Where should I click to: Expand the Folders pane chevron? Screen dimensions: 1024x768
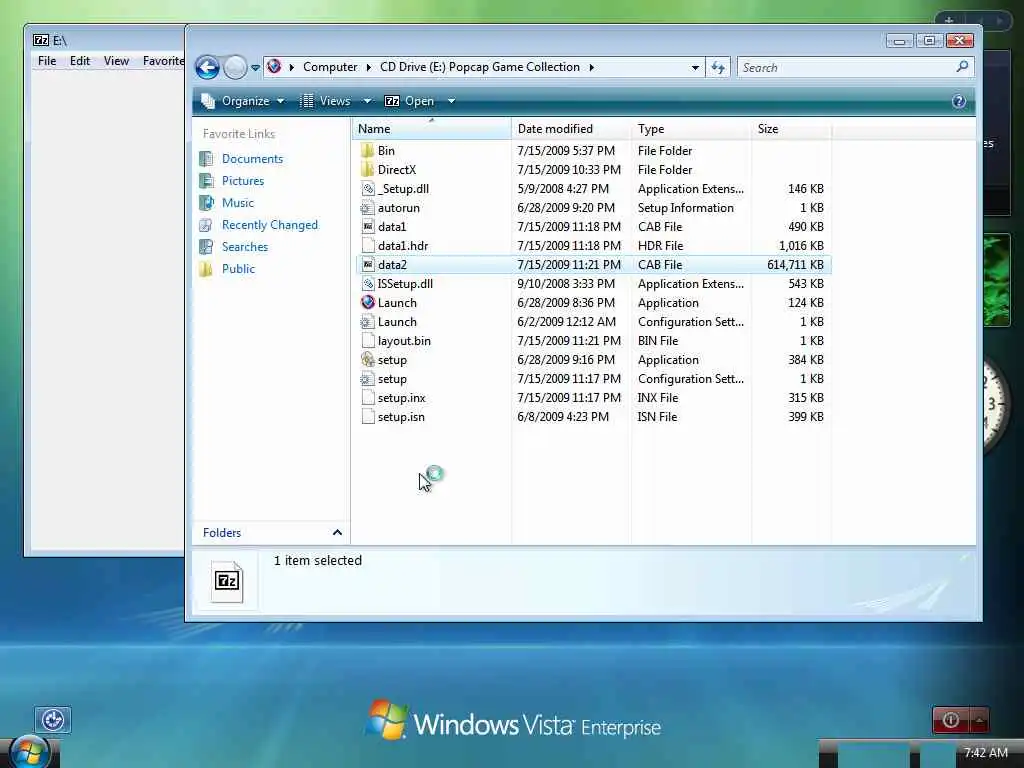click(x=337, y=532)
